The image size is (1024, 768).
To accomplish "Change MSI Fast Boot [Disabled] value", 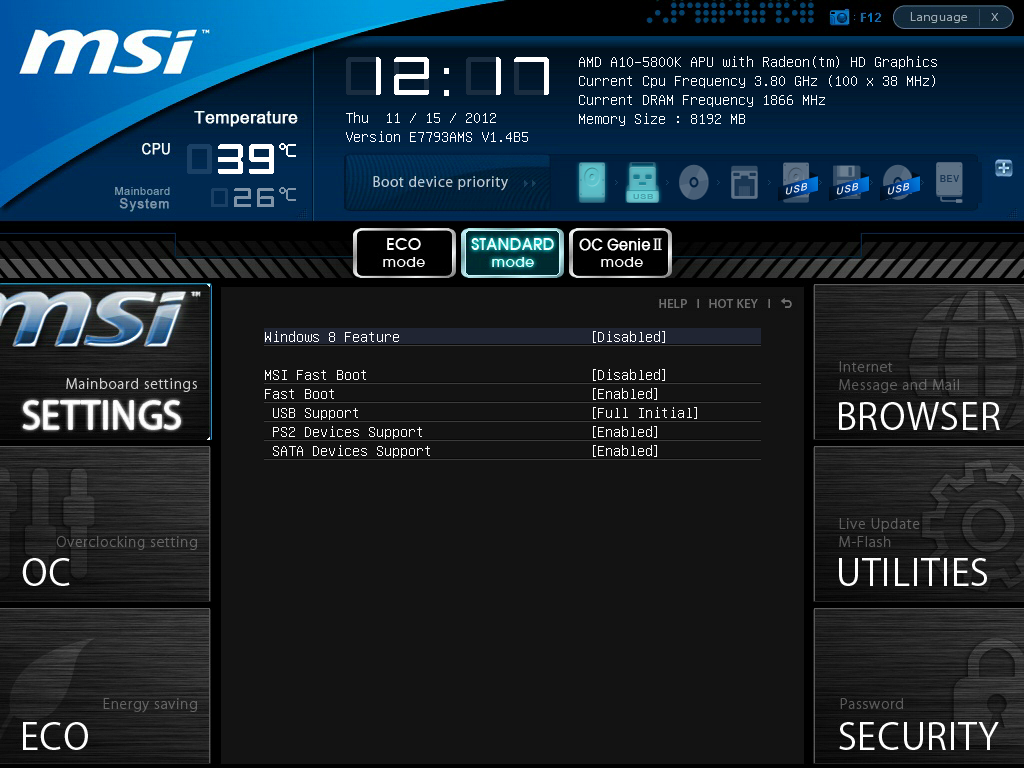I will coord(629,375).
